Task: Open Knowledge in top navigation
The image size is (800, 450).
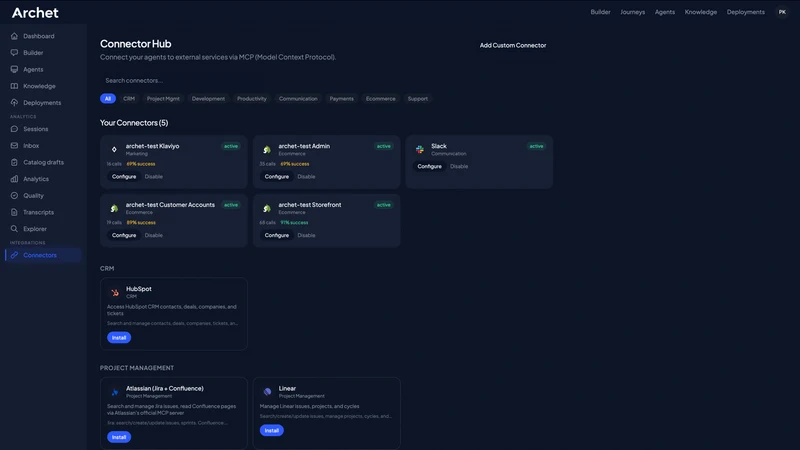Action: pyautogui.click(x=701, y=12)
